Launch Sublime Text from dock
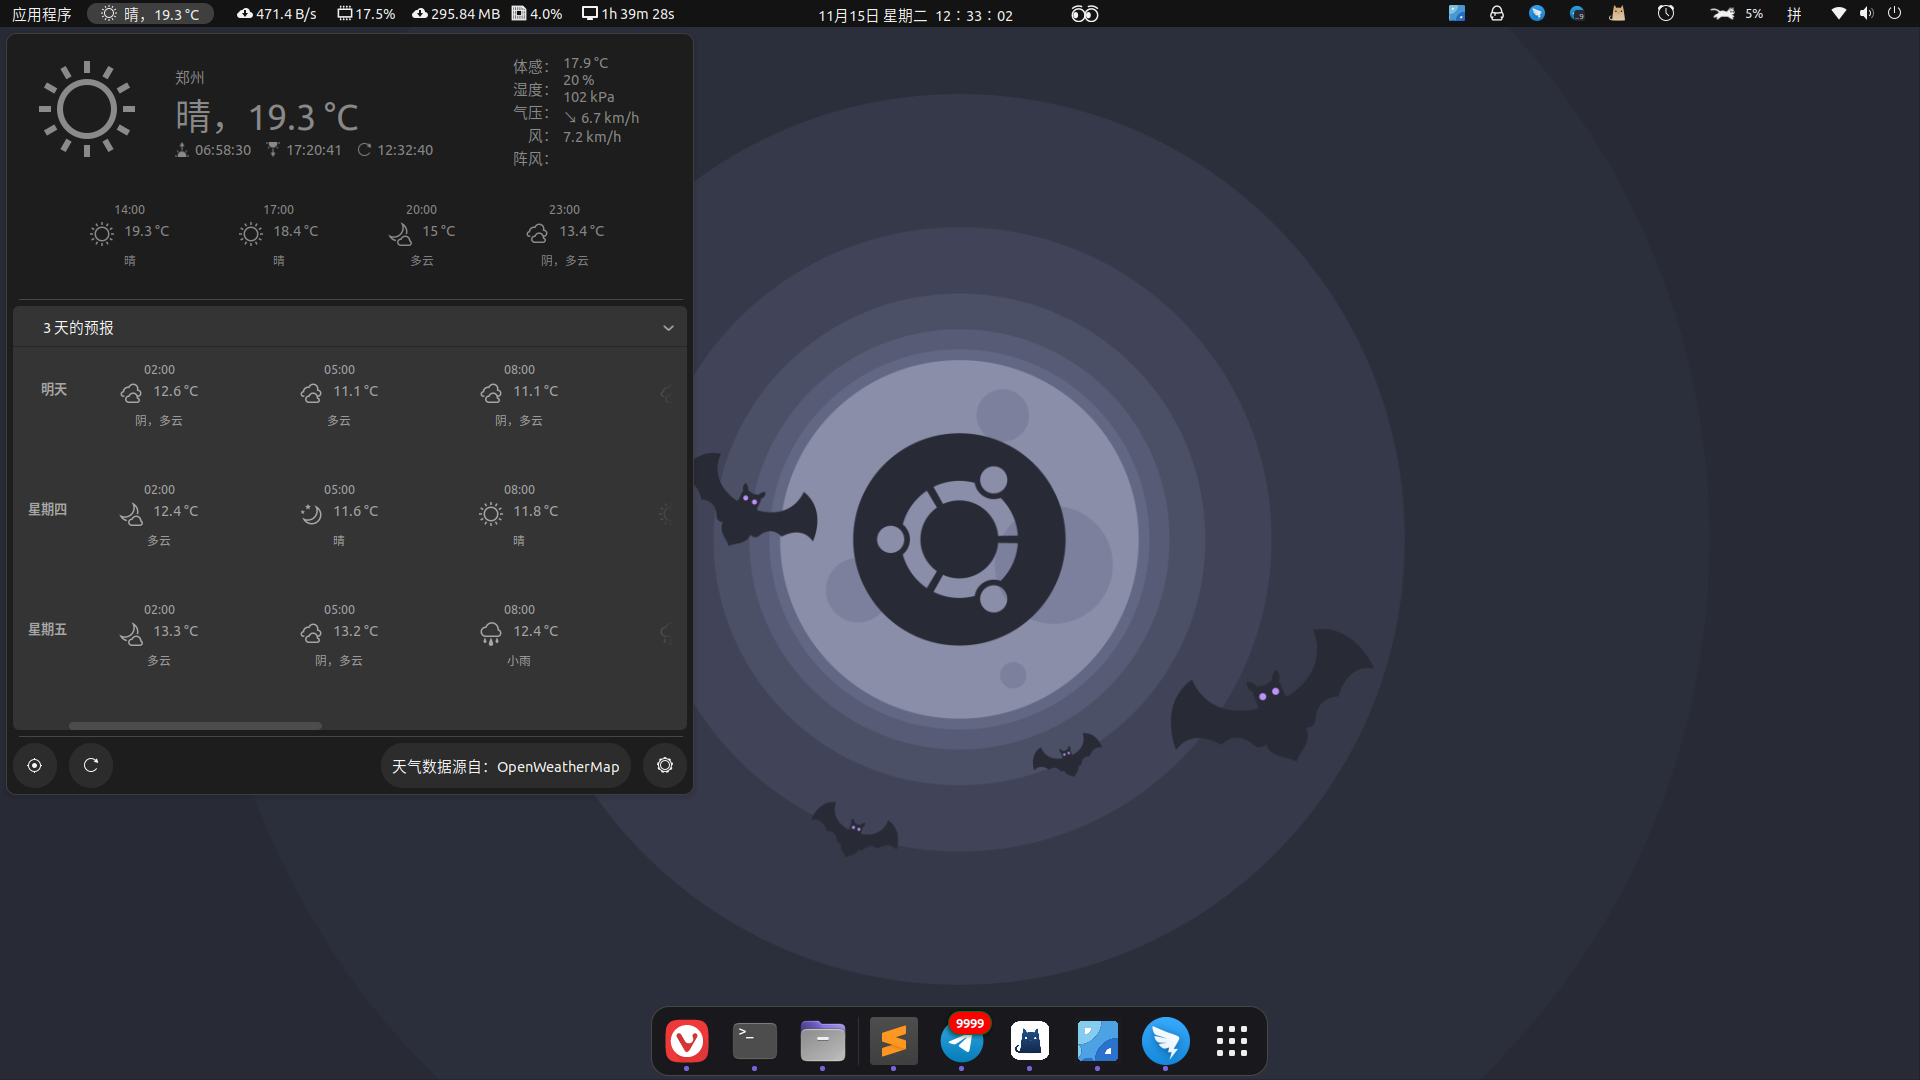 pyautogui.click(x=894, y=1041)
